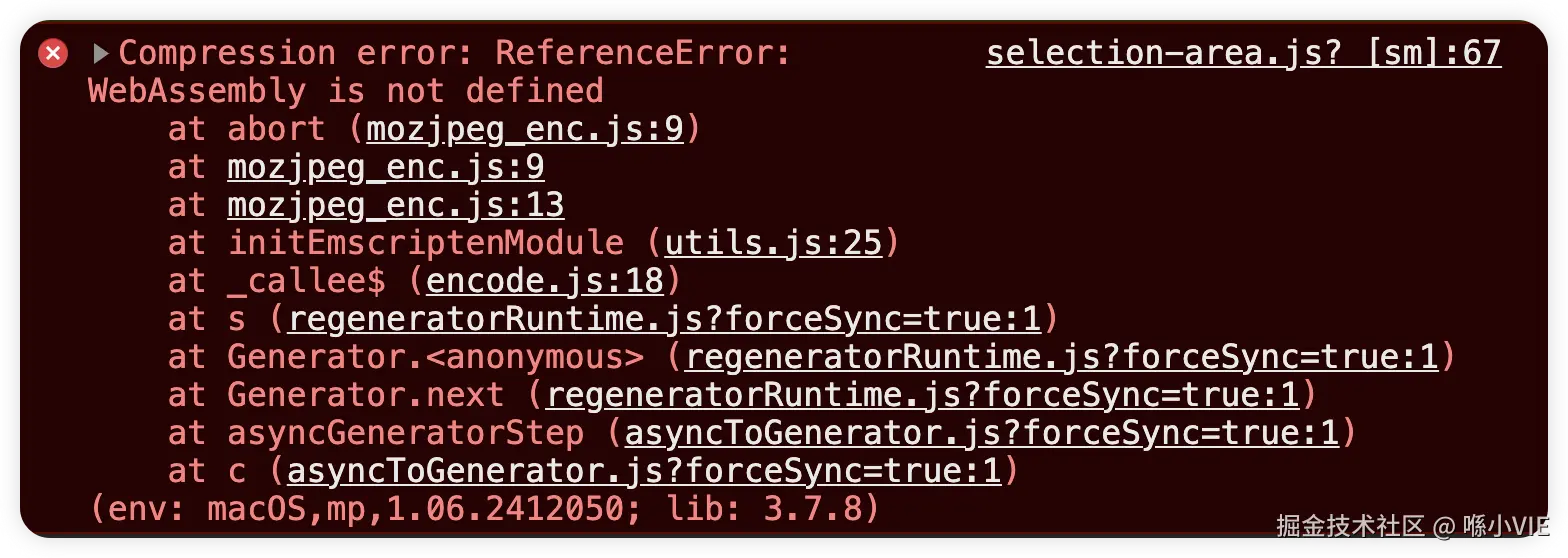Click the 掘金技术社区 watermark text
Viewport: 1568px width, 558px height.
(1350, 525)
